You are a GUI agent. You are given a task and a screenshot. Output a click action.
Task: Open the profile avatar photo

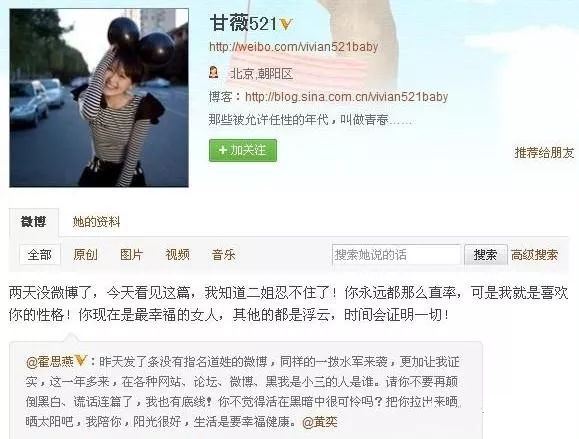point(99,97)
